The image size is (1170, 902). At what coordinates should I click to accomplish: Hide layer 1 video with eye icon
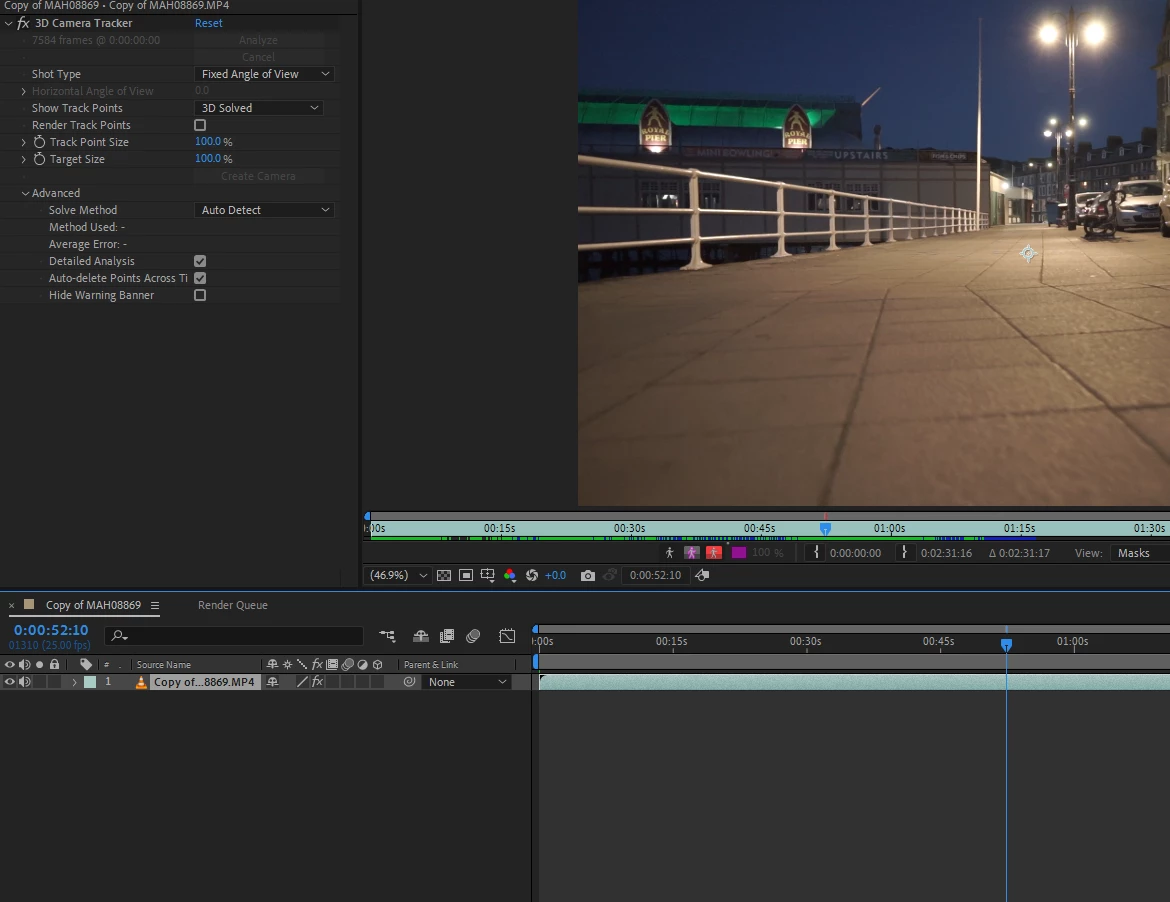pos(10,682)
